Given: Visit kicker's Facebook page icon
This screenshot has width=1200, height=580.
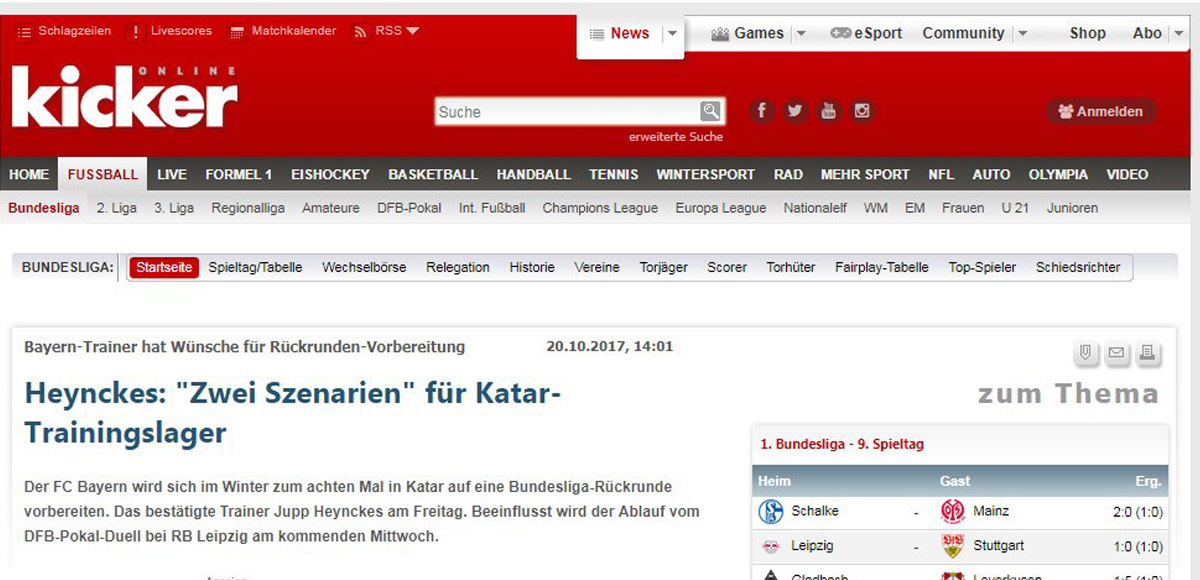Looking at the screenshot, I should pos(761,111).
